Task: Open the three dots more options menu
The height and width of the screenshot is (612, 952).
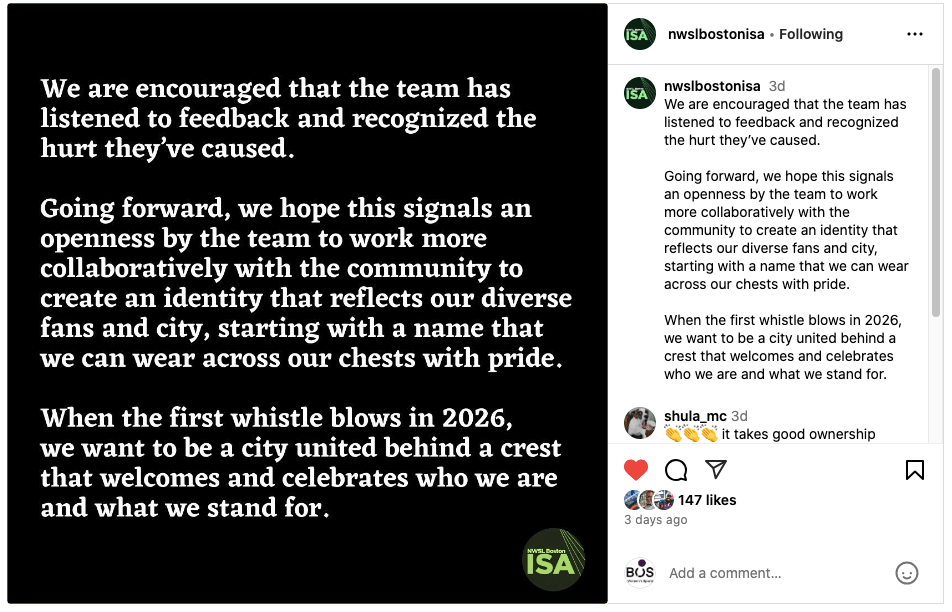Action: (914, 34)
